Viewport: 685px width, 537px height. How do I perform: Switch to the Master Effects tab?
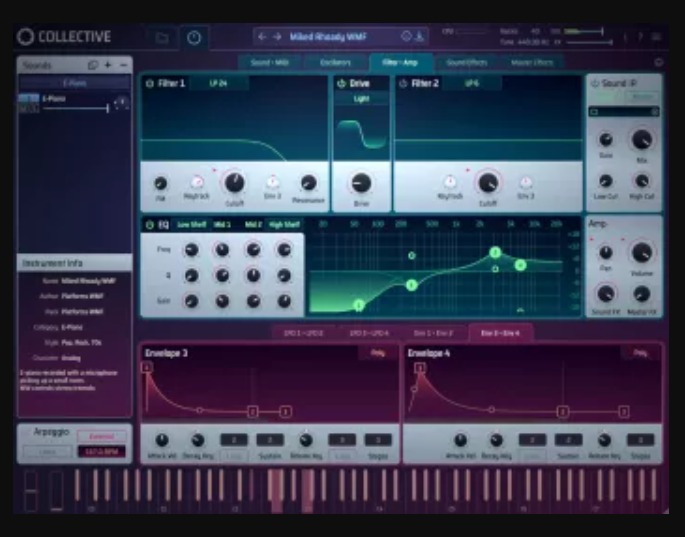pos(532,62)
